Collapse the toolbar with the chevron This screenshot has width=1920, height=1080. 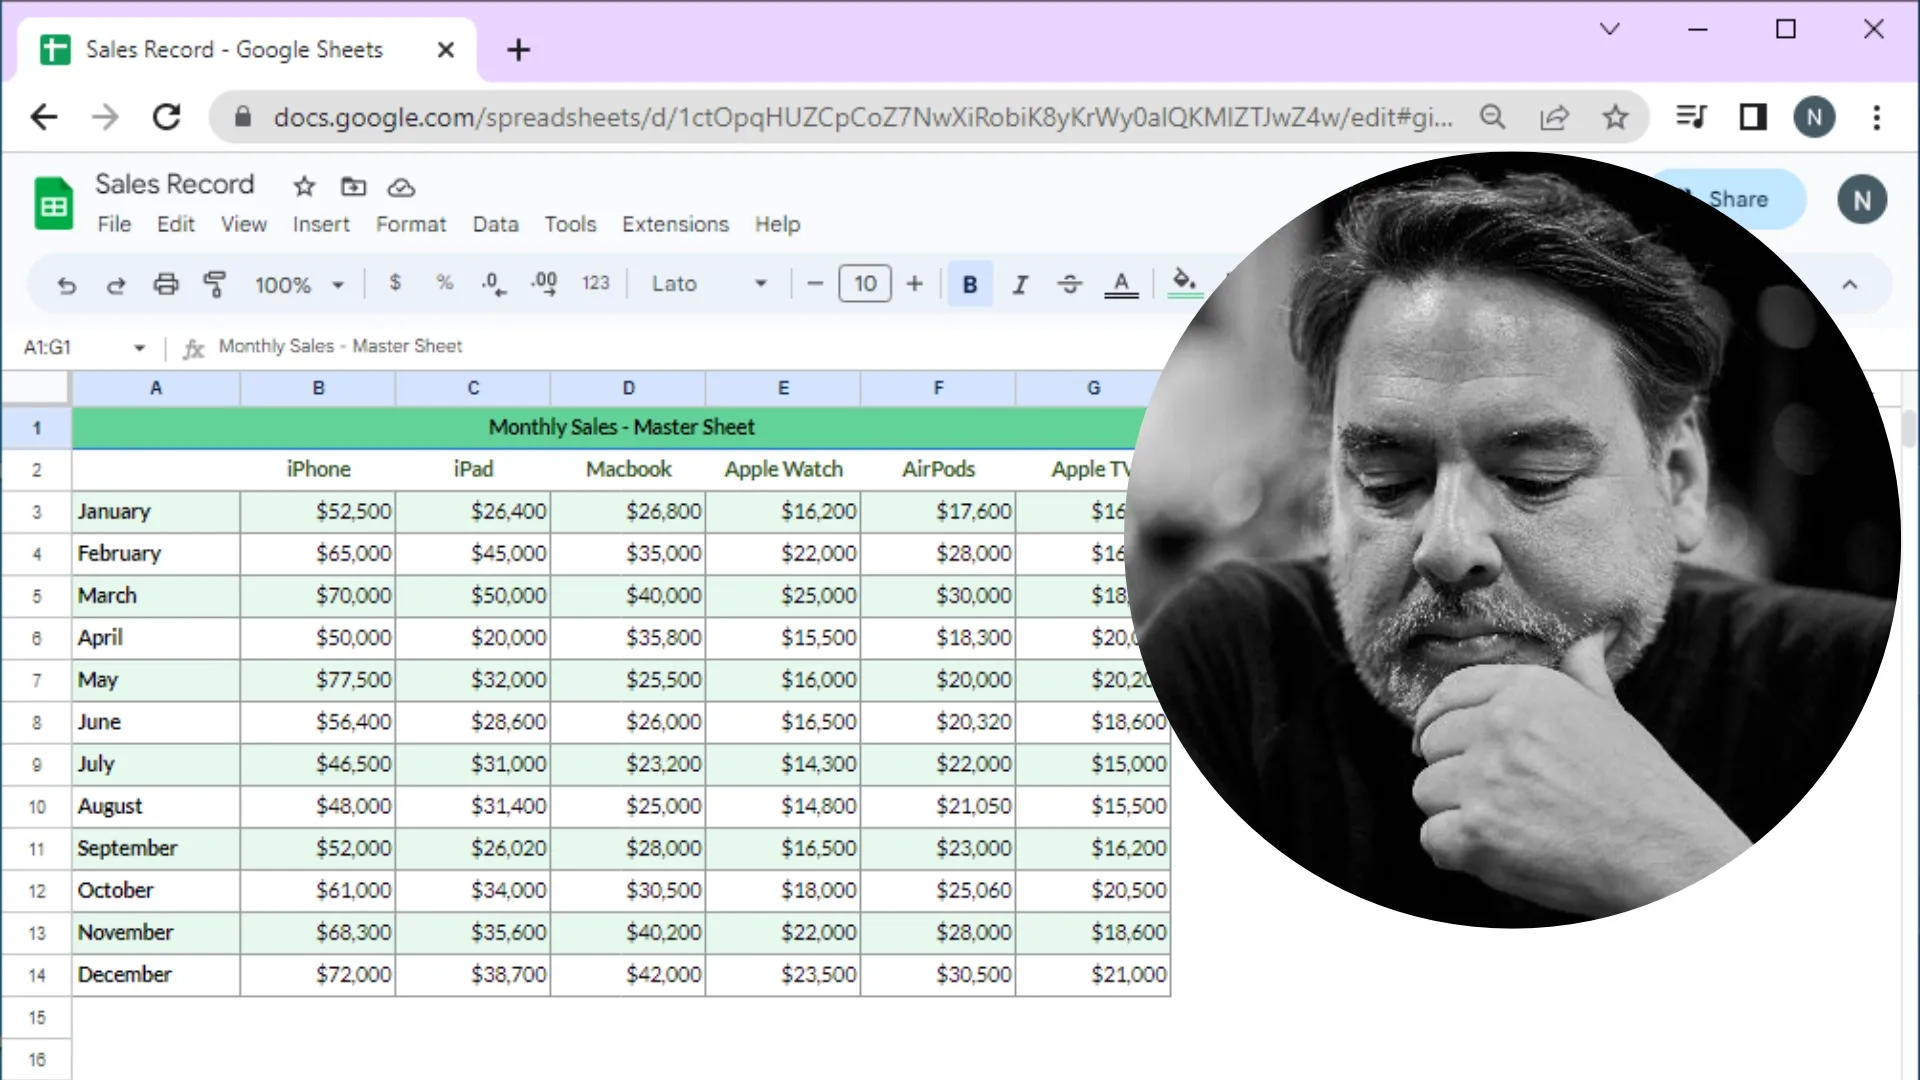1849,285
